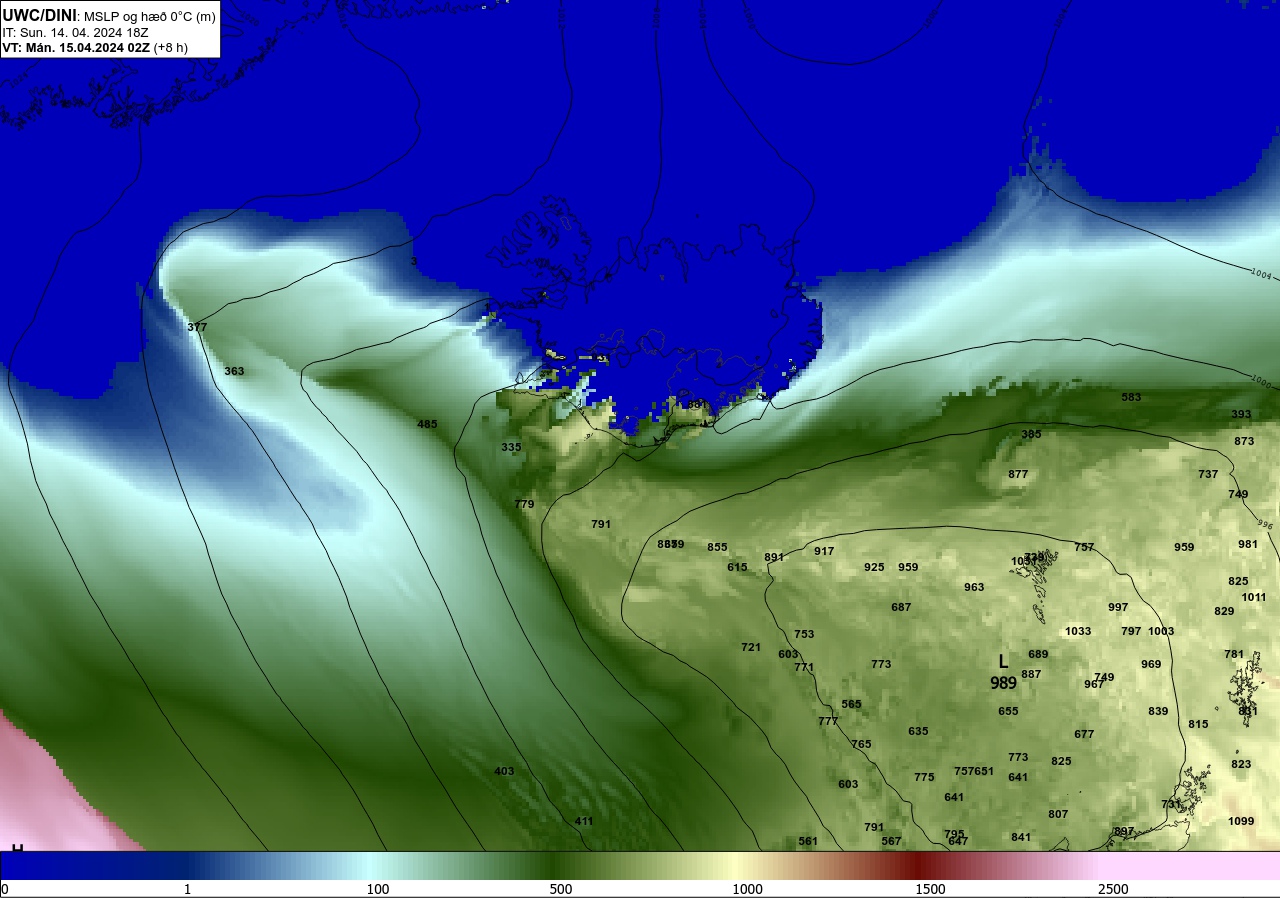The width and height of the screenshot is (1280, 898).
Task: Click the 777 height value
Action: pyautogui.click(x=828, y=721)
